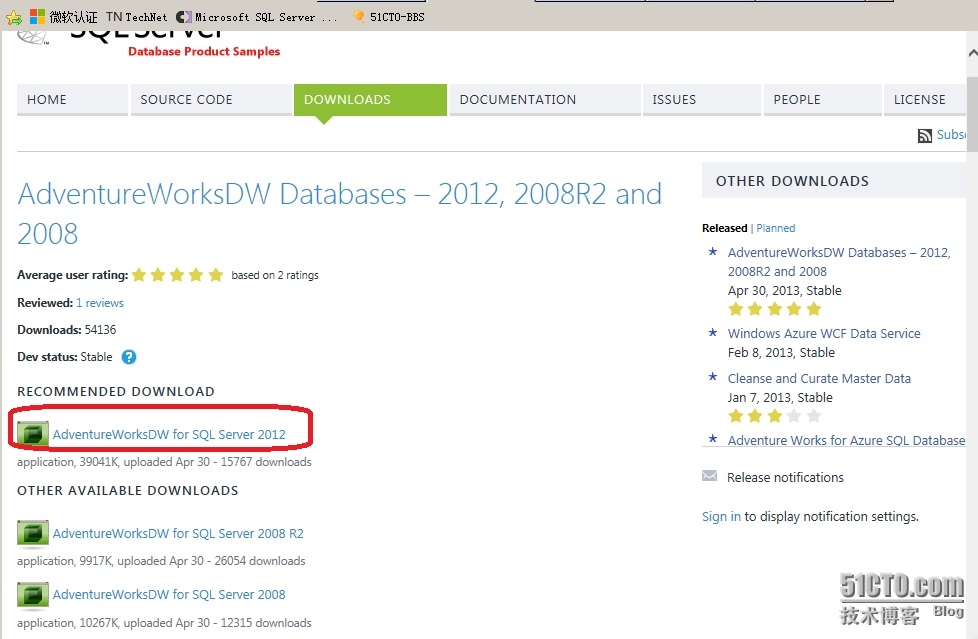Click green icon for SQL Server 2012 download
This screenshot has width=978, height=639.
click(32, 434)
